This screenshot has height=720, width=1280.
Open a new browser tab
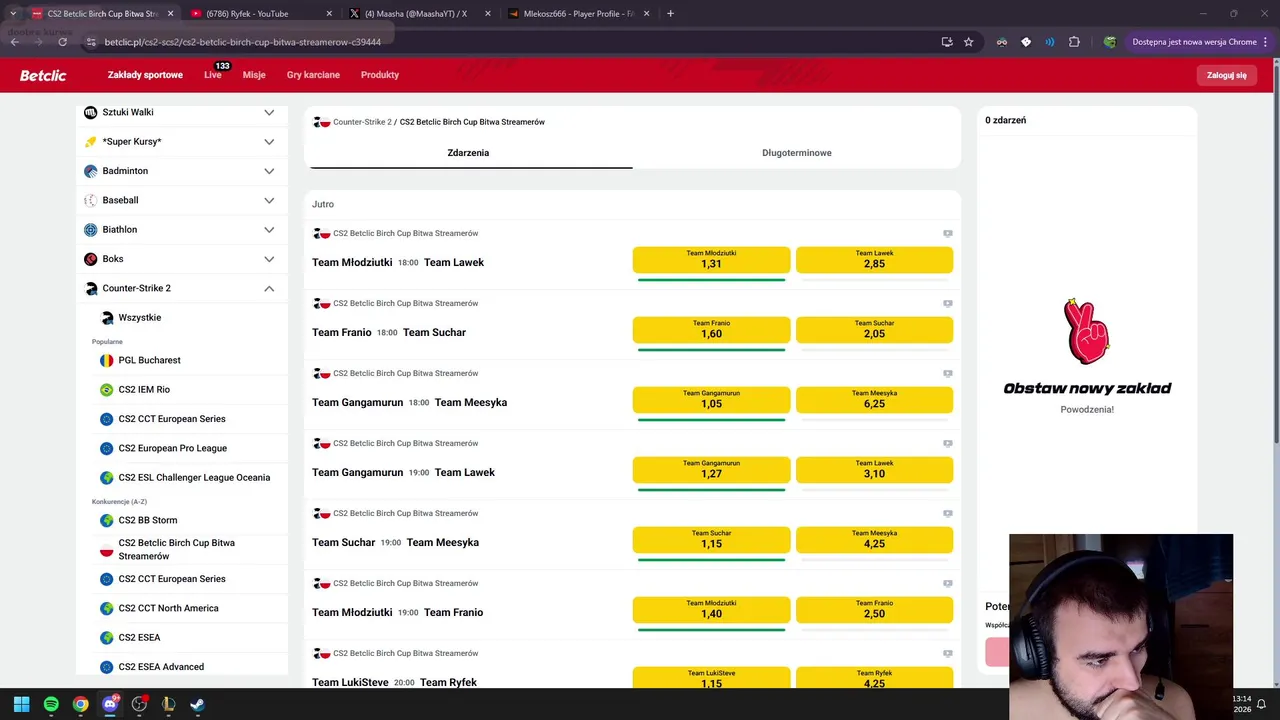coord(670,14)
